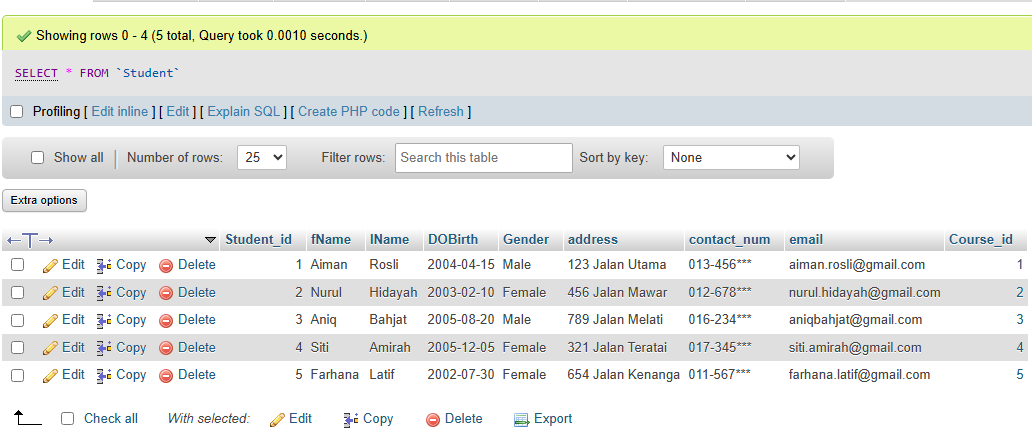Select checkbox for Aiman Rosli row
The image size is (1032, 437).
click(x=18, y=265)
